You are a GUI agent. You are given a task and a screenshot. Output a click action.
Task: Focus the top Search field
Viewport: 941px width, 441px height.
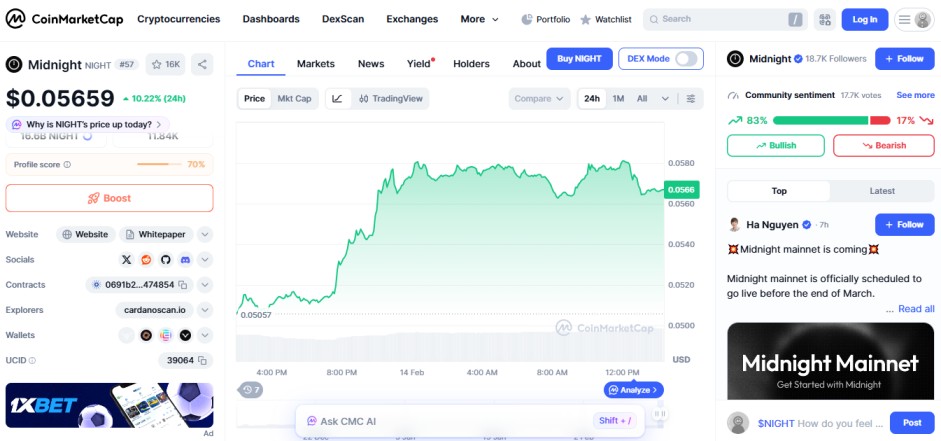click(723, 19)
